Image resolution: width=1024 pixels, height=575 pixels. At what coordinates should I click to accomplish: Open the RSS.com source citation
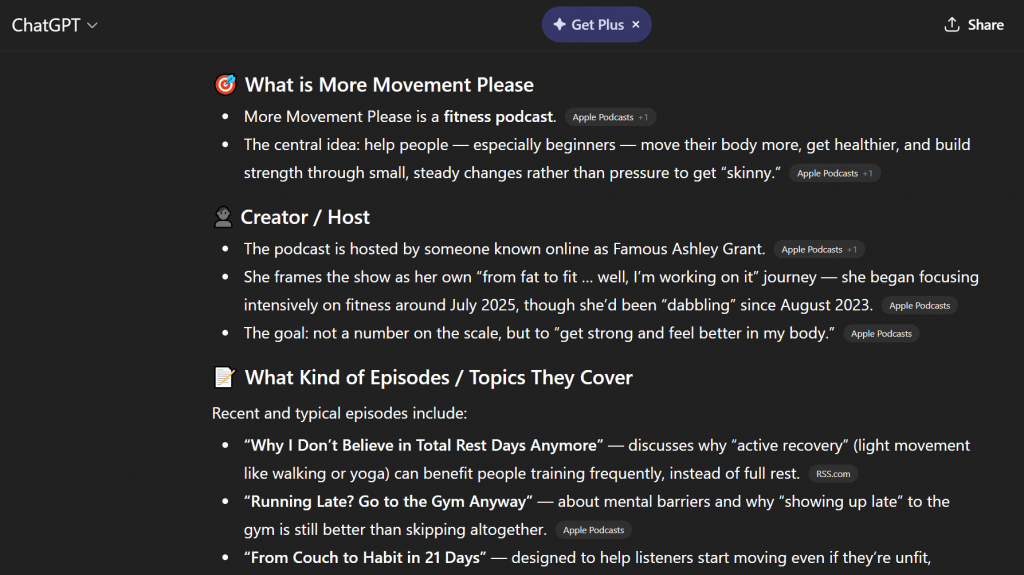(x=833, y=473)
